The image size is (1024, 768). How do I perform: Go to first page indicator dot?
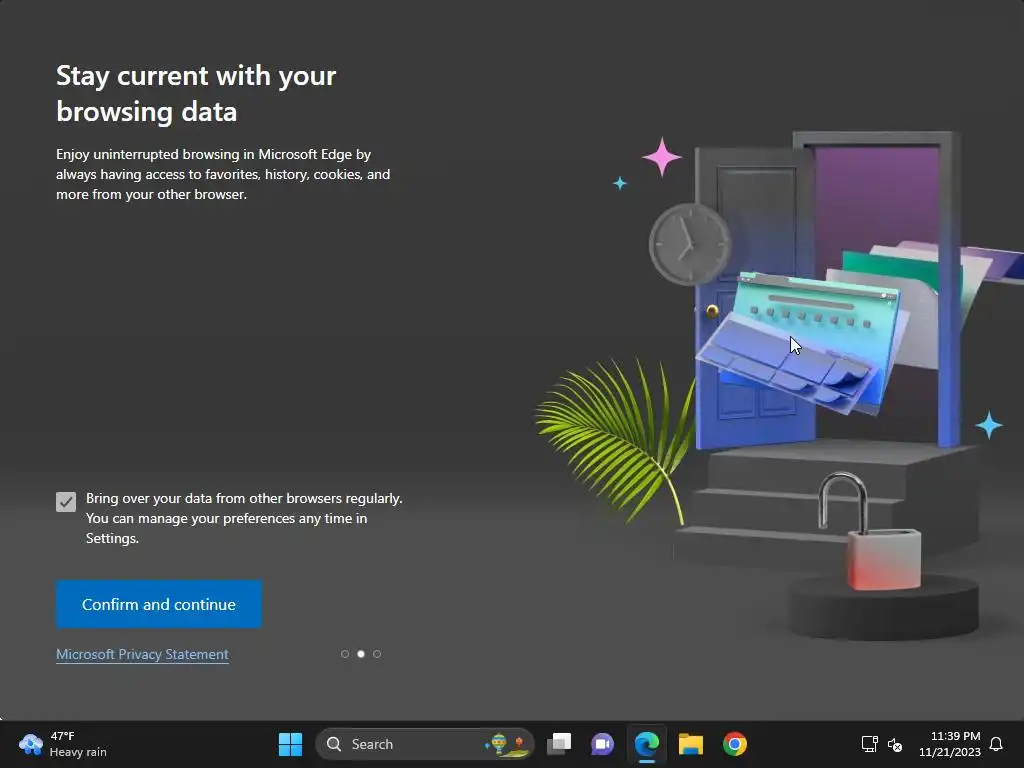pos(345,654)
